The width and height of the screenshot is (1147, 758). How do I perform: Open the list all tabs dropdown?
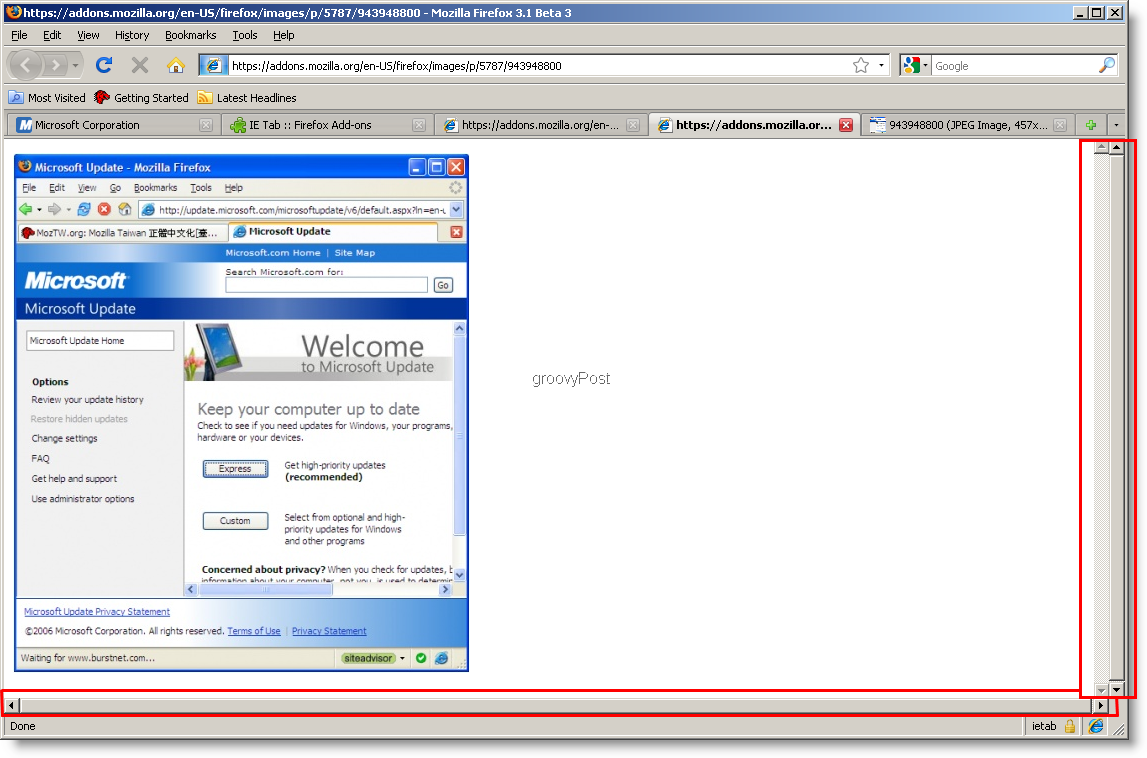[x=1116, y=125]
